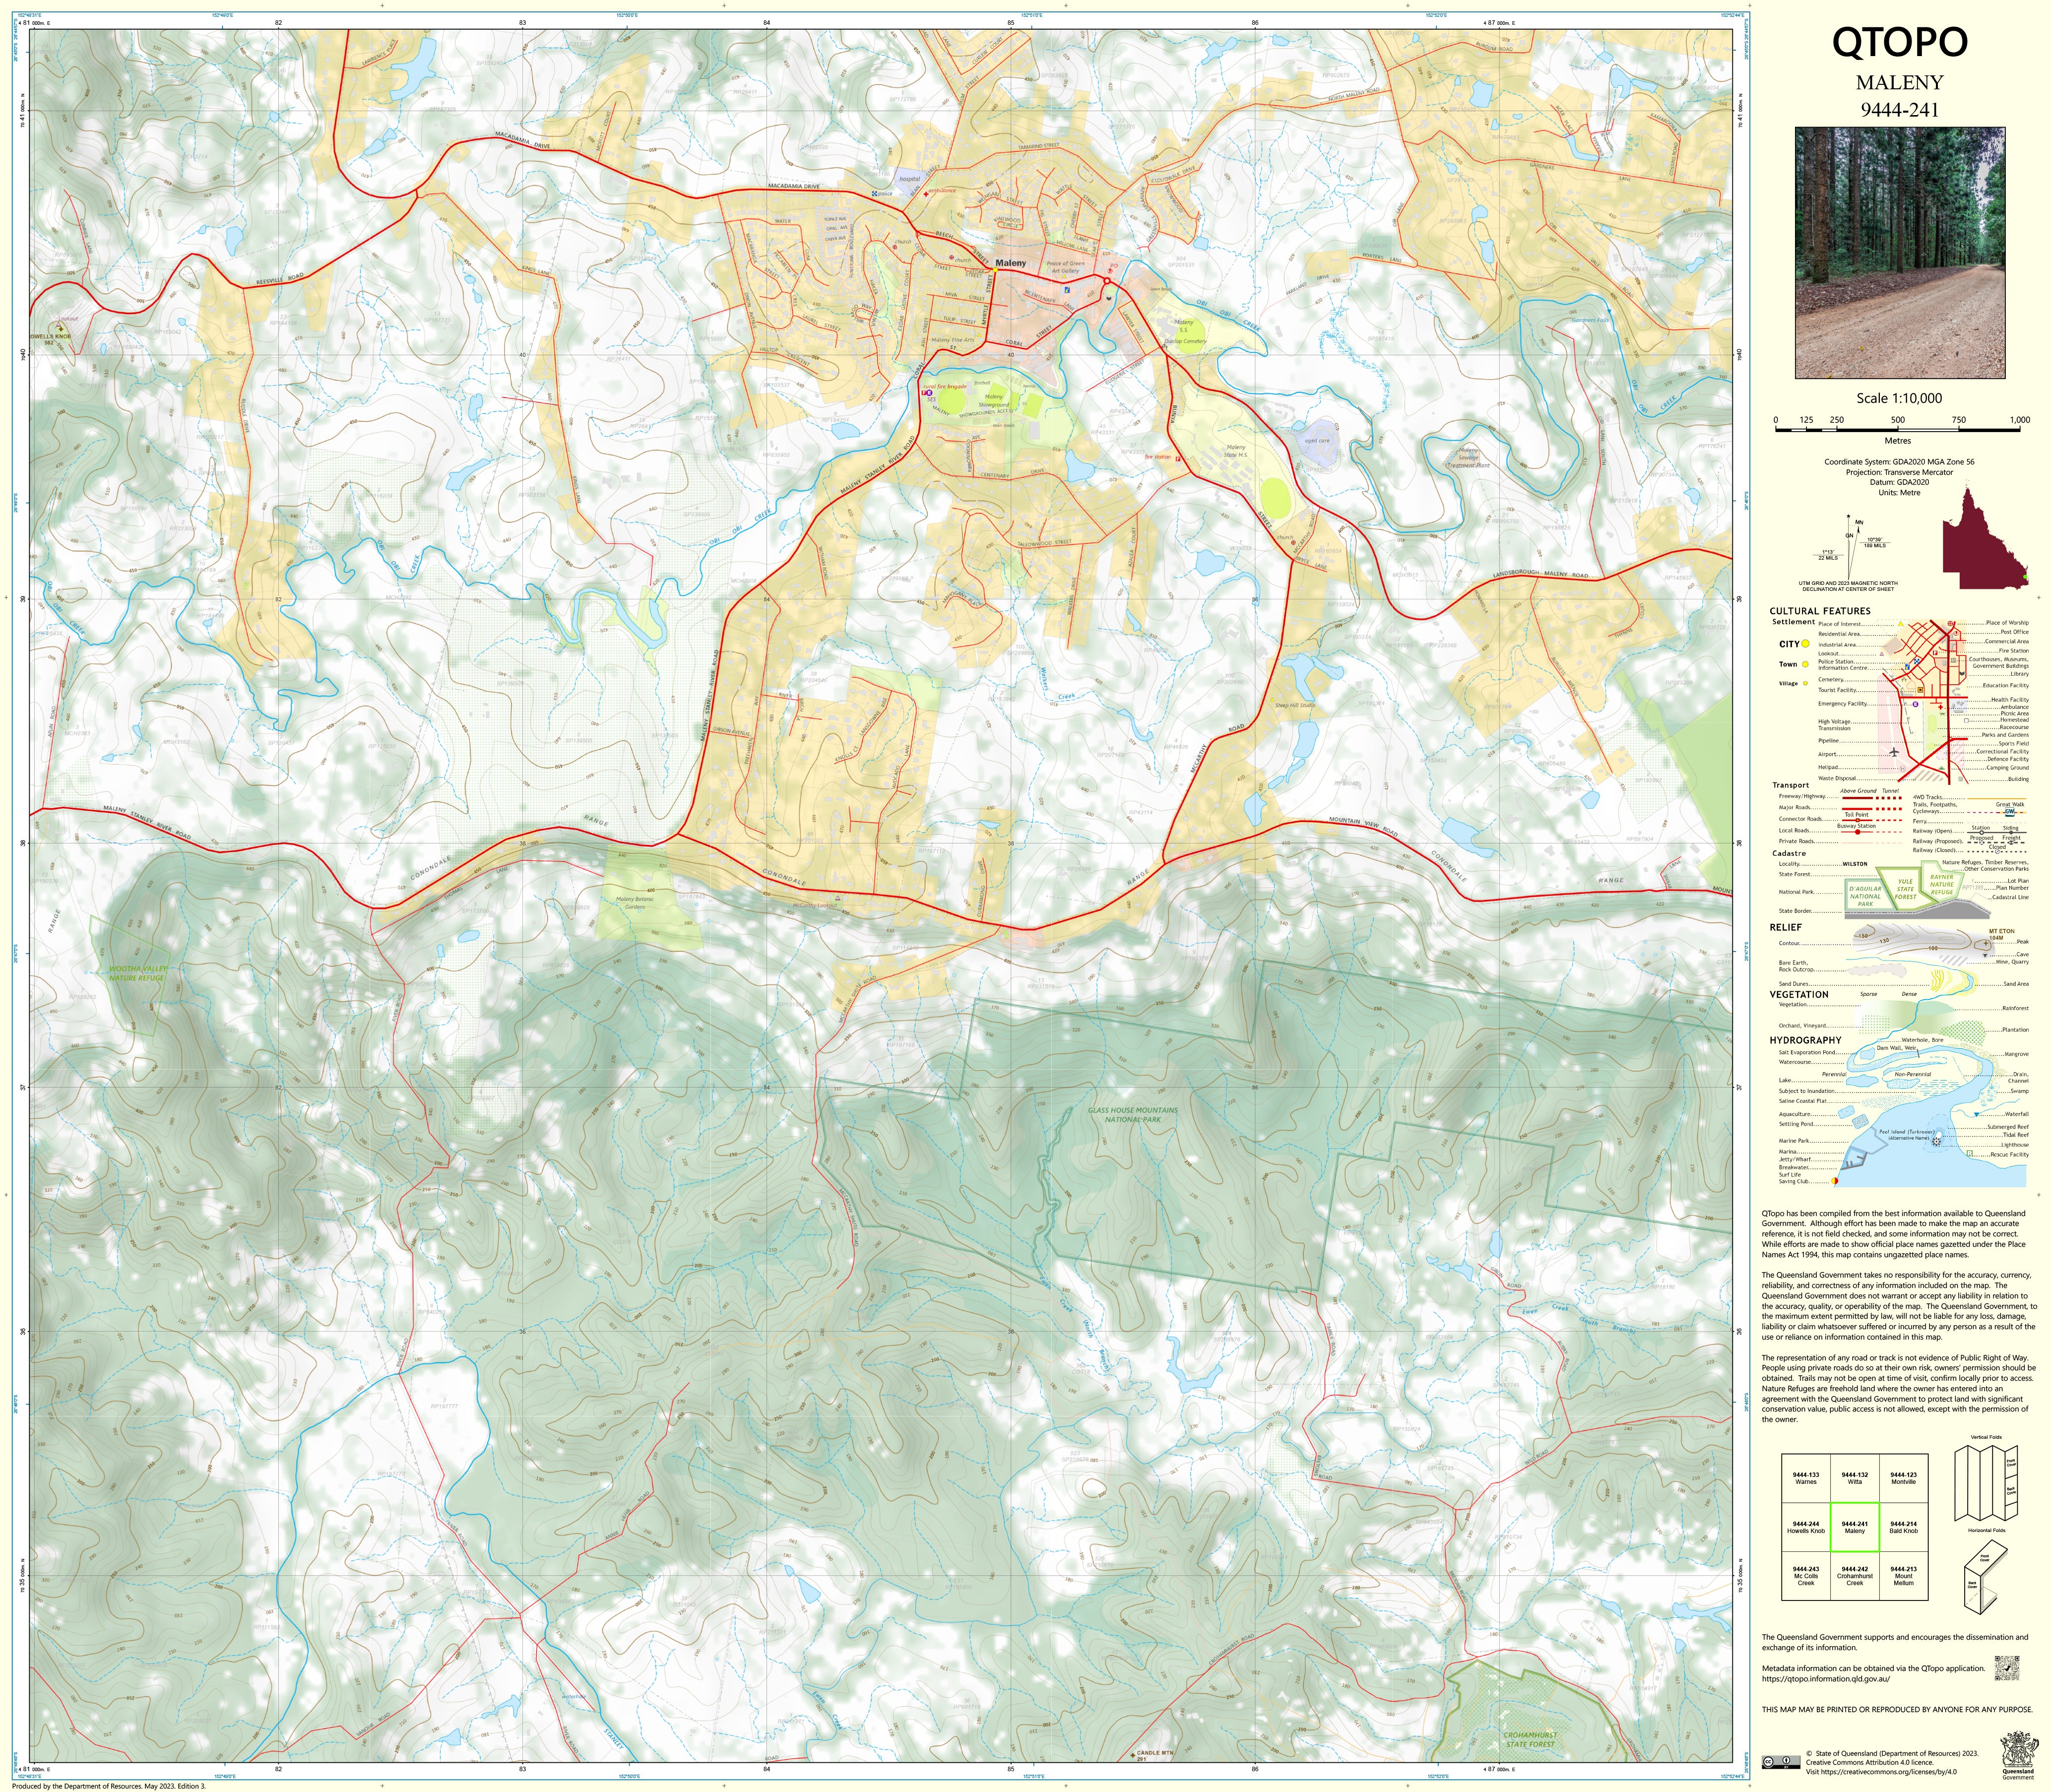Screen dimensions: 2051x1792
Task: Click the red post office PO icon
Action: (1110, 271)
